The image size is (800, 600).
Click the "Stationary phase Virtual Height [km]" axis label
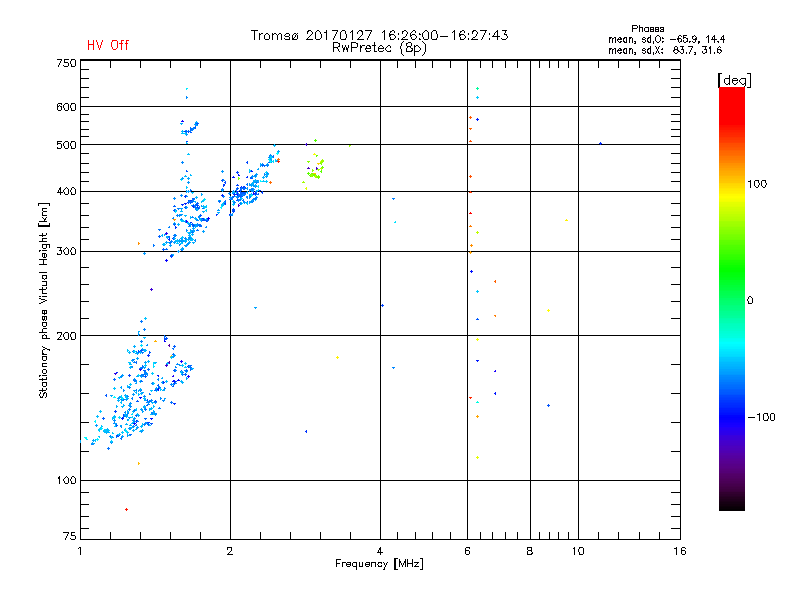tap(44, 300)
